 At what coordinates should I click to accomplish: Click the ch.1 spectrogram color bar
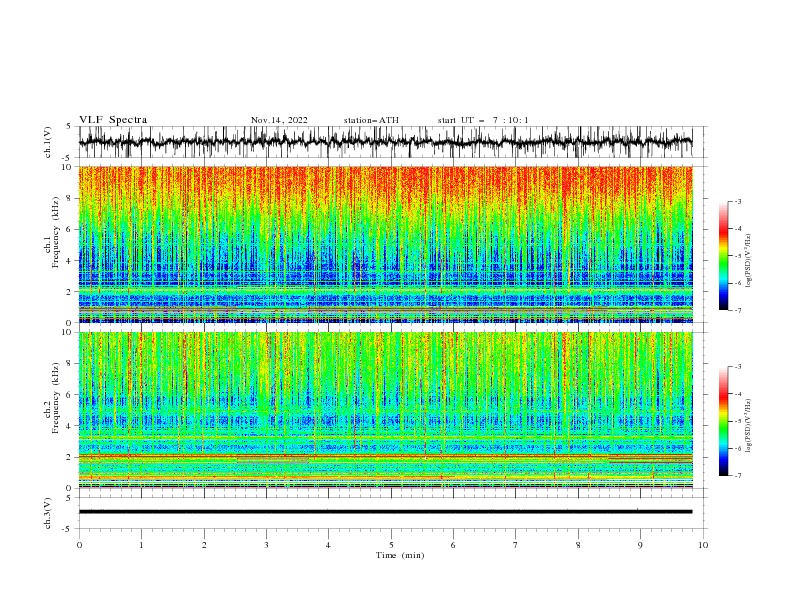pos(723,256)
